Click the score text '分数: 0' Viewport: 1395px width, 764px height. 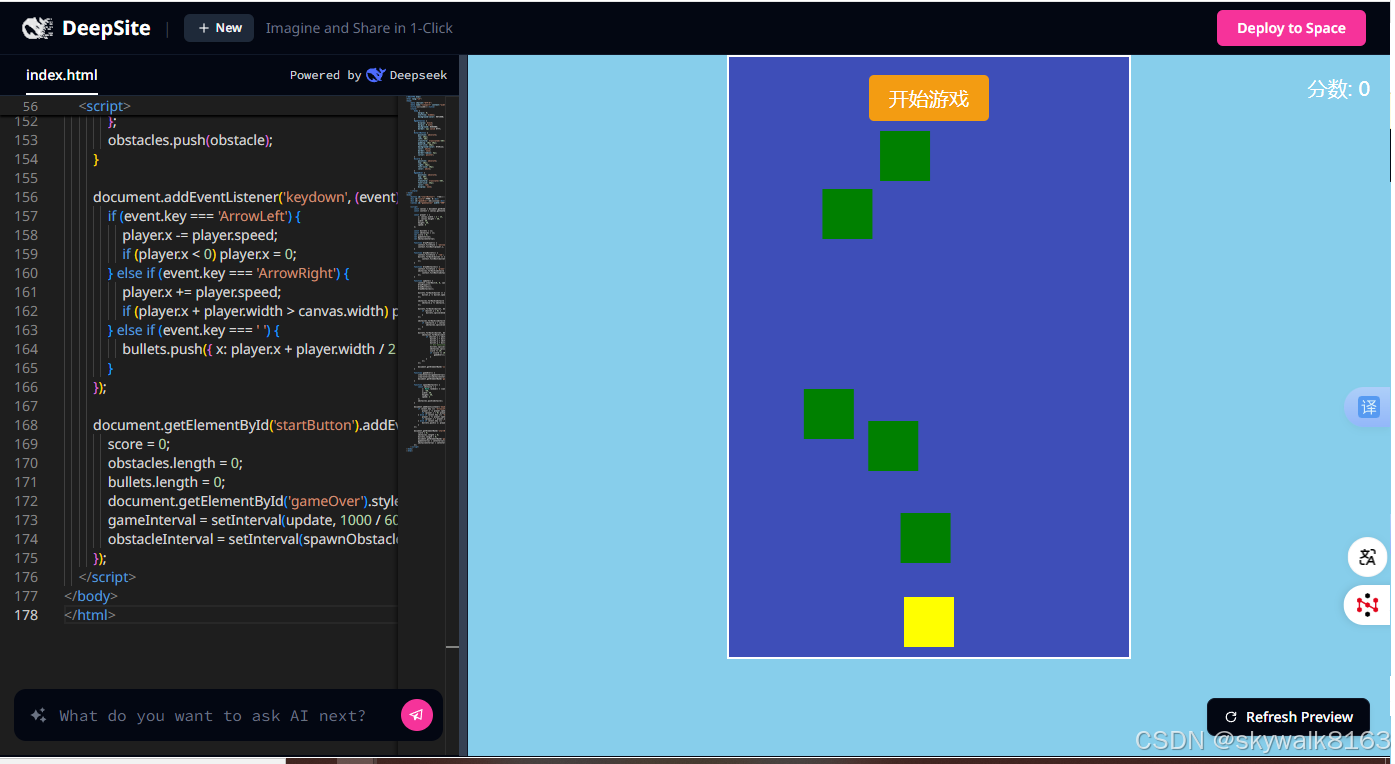pyautogui.click(x=1338, y=89)
